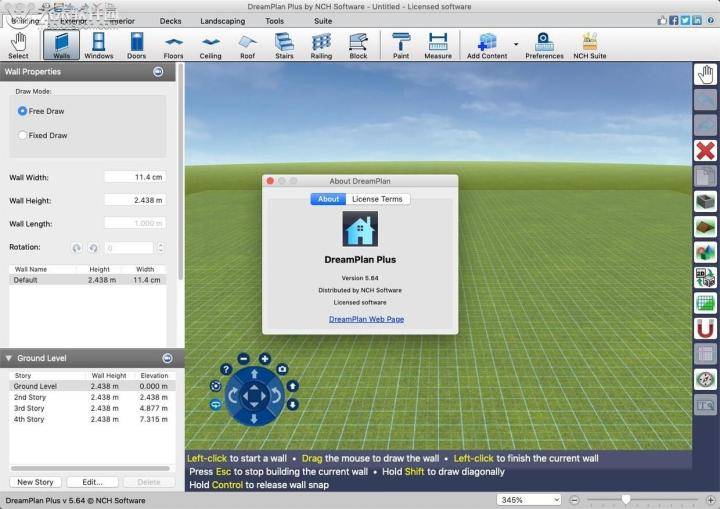The width and height of the screenshot is (720, 509).
Task: Click the red X delete icon
Action: 705,151
